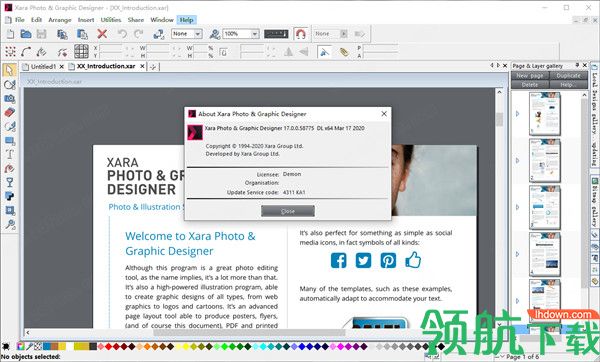Select the Text tool
600x362 pixels.
[10, 154]
